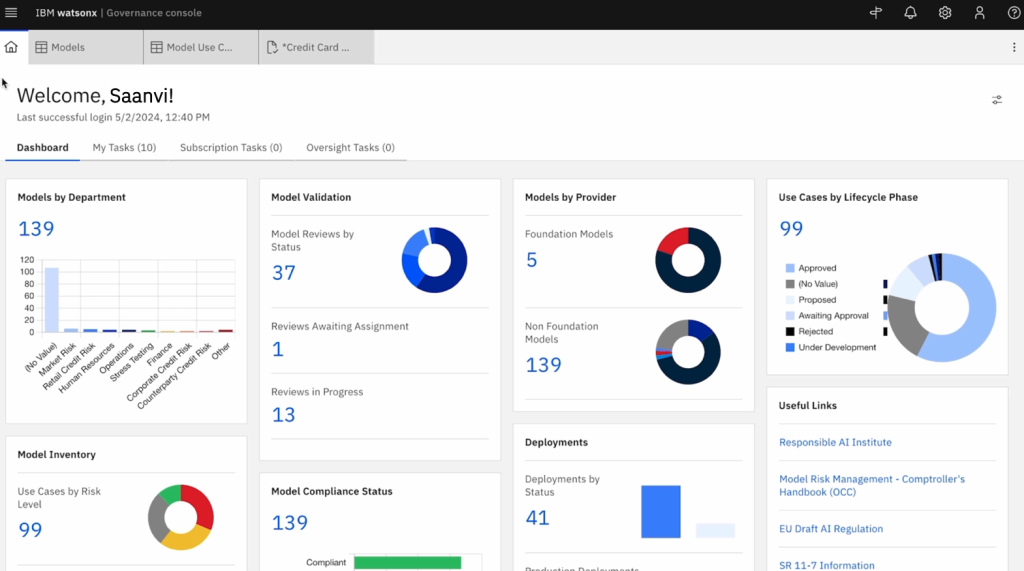Click the Proposed legend color swatch
Image resolution: width=1024 pixels, height=571 pixels.
click(790, 300)
